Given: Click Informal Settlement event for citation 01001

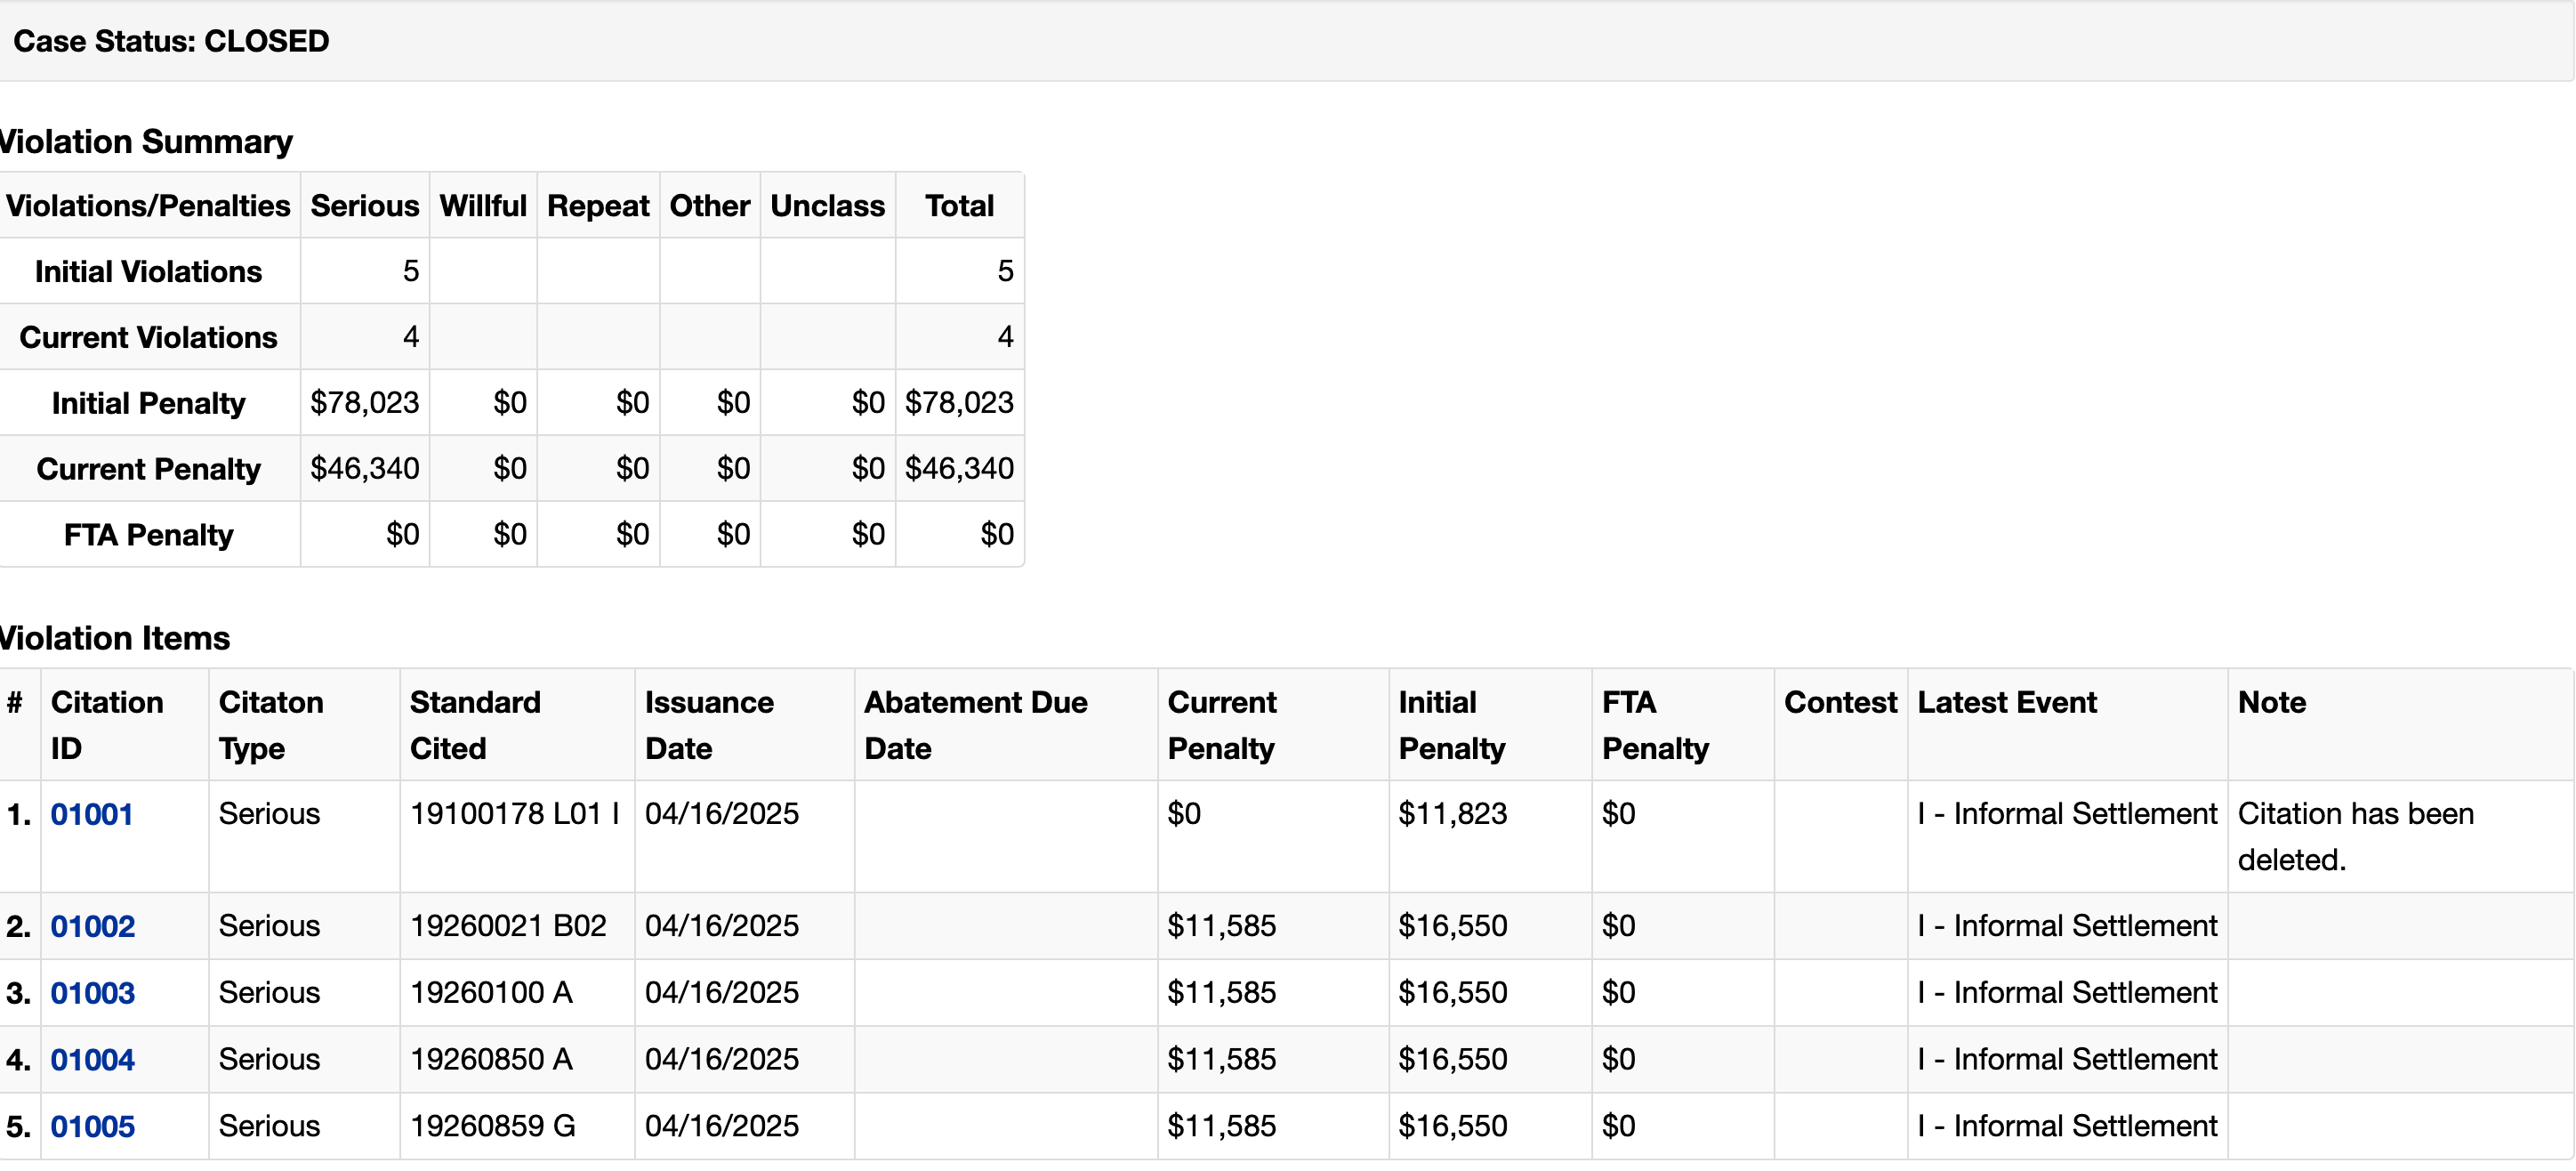Looking at the screenshot, I should pyautogui.click(x=2067, y=814).
